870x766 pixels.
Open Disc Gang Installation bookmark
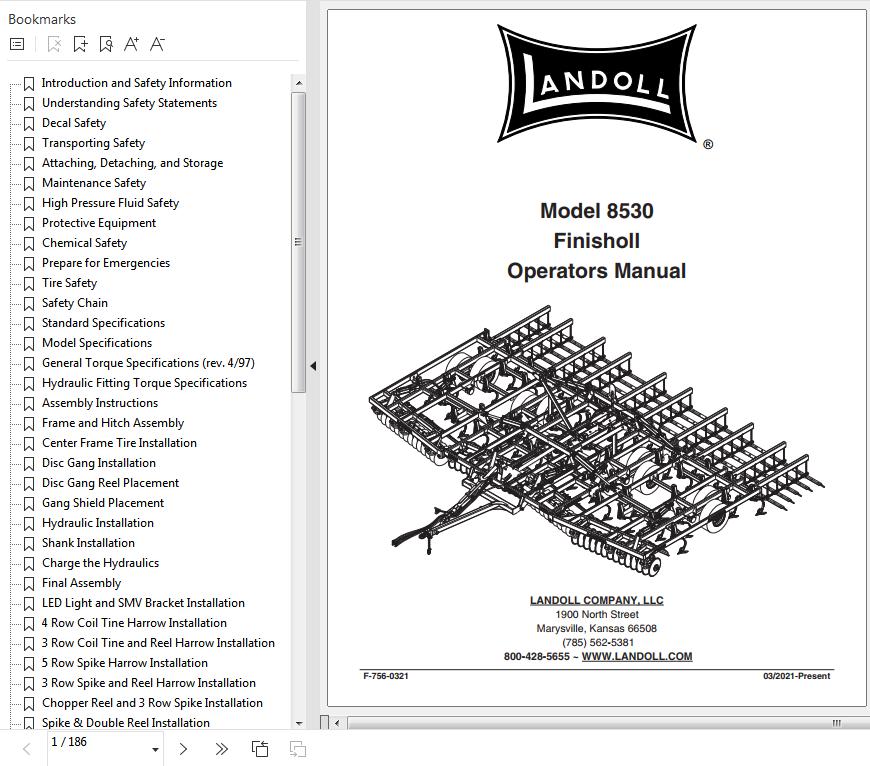[99, 462]
